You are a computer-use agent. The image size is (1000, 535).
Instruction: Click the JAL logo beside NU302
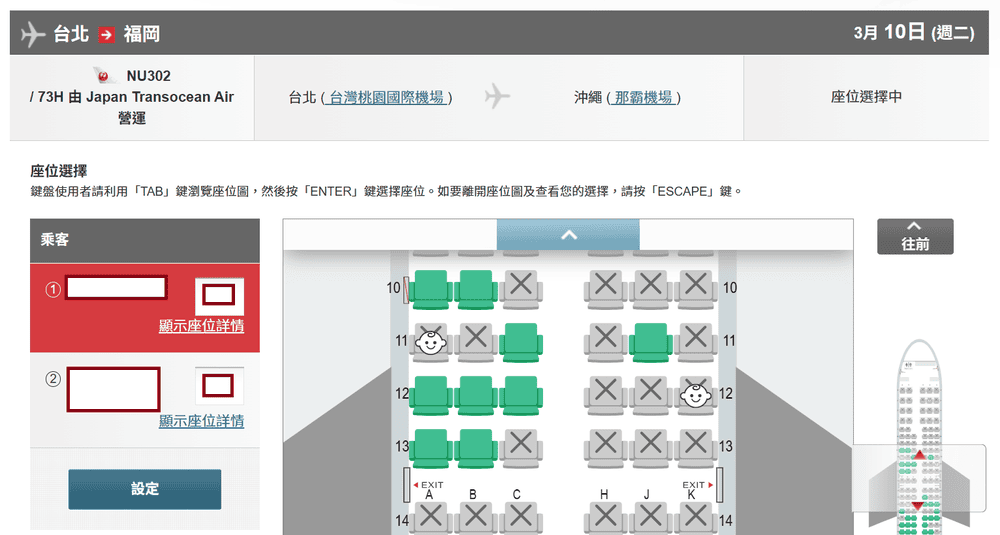click(x=105, y=76)
